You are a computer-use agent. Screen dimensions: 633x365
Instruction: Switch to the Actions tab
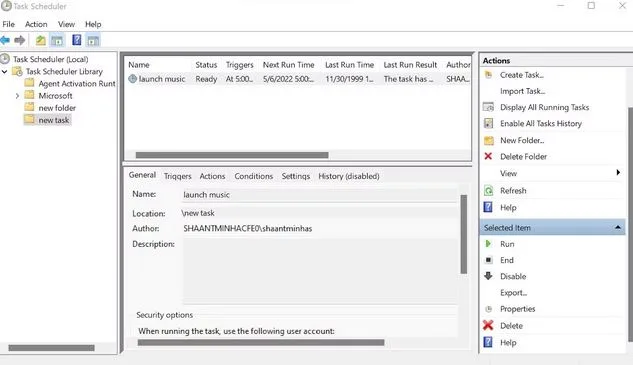pyautogui.click(x=212, y=176)
